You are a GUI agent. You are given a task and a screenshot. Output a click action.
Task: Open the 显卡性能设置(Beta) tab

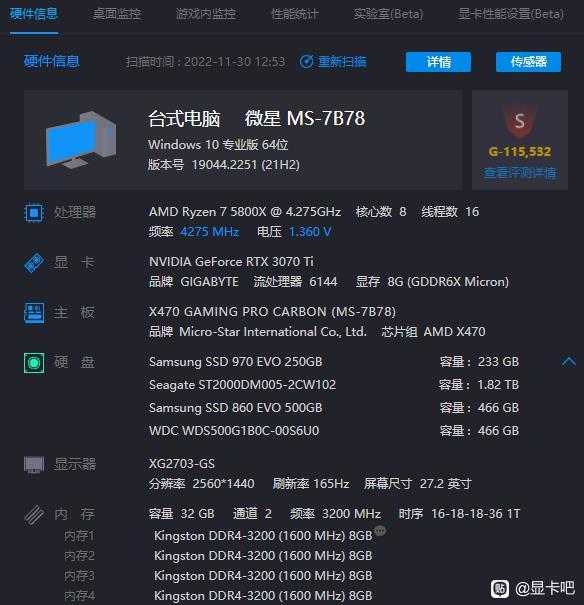[x=511, y=14]
